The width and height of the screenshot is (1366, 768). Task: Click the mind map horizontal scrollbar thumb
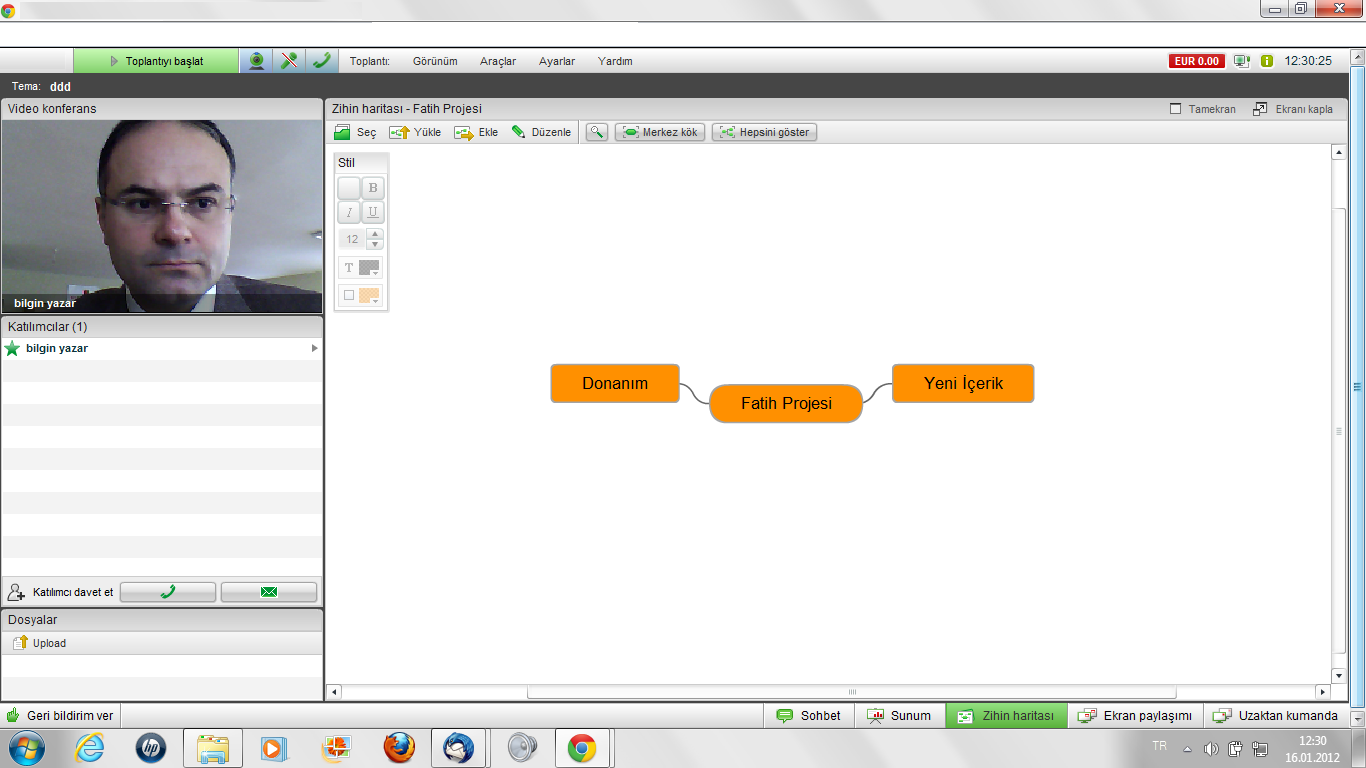(852, 691)
